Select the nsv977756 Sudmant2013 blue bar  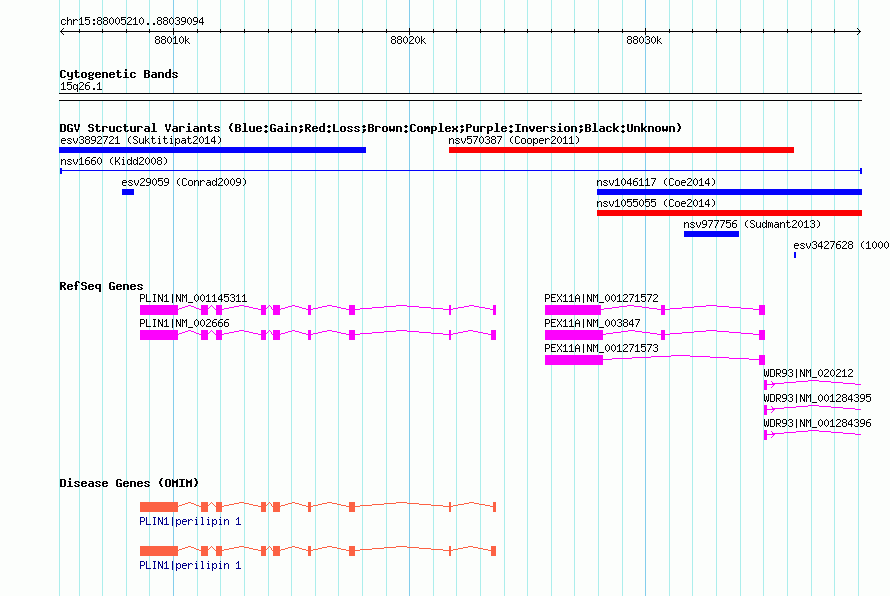[x=711, y=234]
